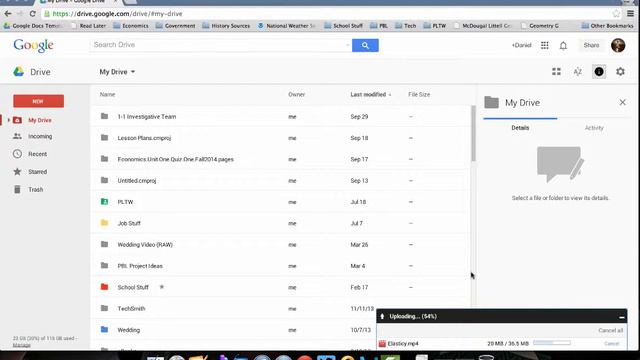Minimize the Uploading panel
This screenshot has height=360, width=640.
(621, 317)
